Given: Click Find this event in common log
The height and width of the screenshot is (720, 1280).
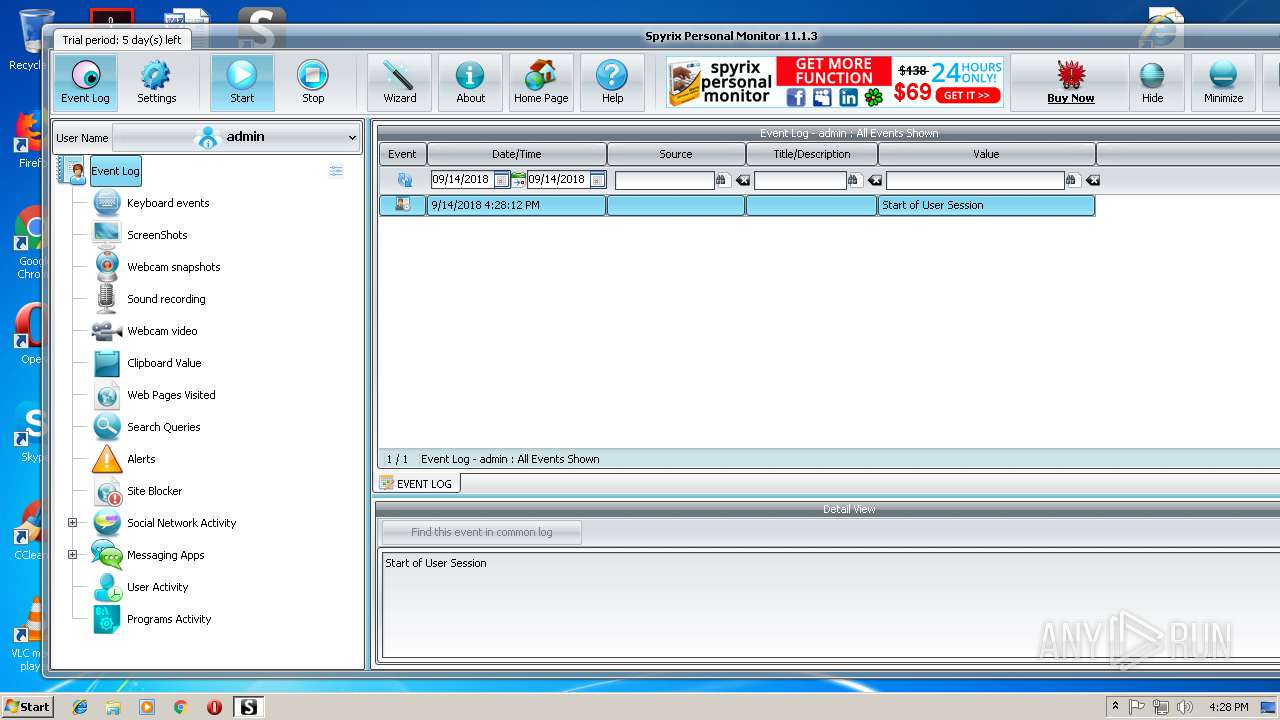Looking at the screenshot, I should (481, 532).
